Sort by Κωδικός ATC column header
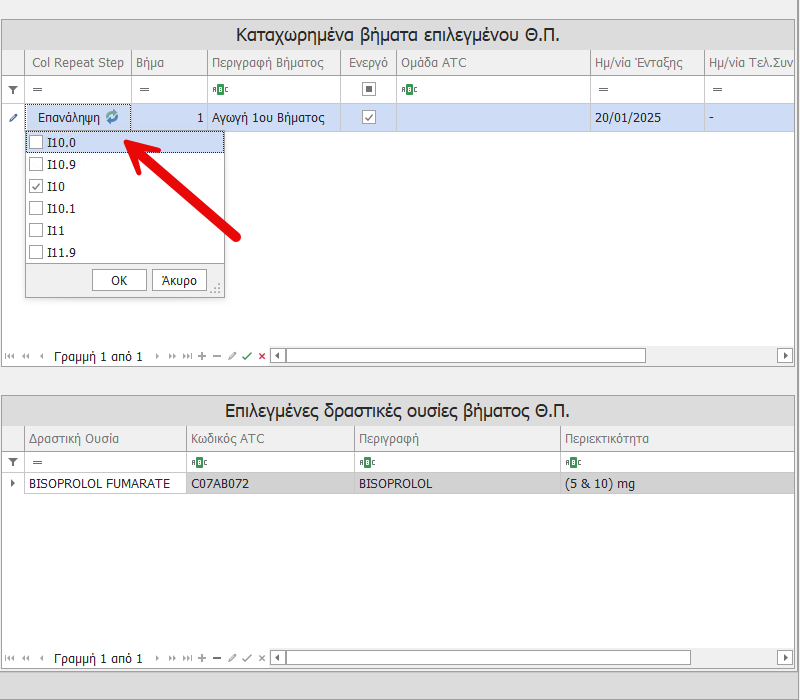This screenshot has height=700, width=800. coord(270,439)
